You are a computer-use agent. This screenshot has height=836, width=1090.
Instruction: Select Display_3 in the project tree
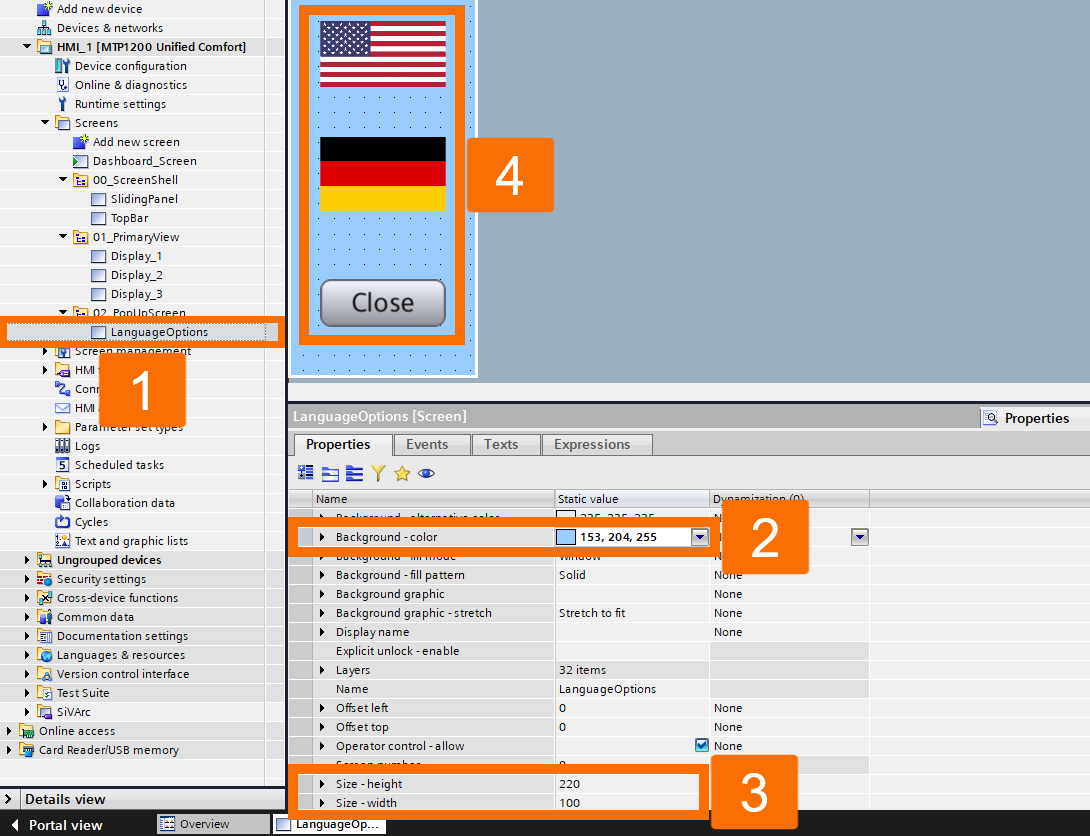tap(136, 294)
